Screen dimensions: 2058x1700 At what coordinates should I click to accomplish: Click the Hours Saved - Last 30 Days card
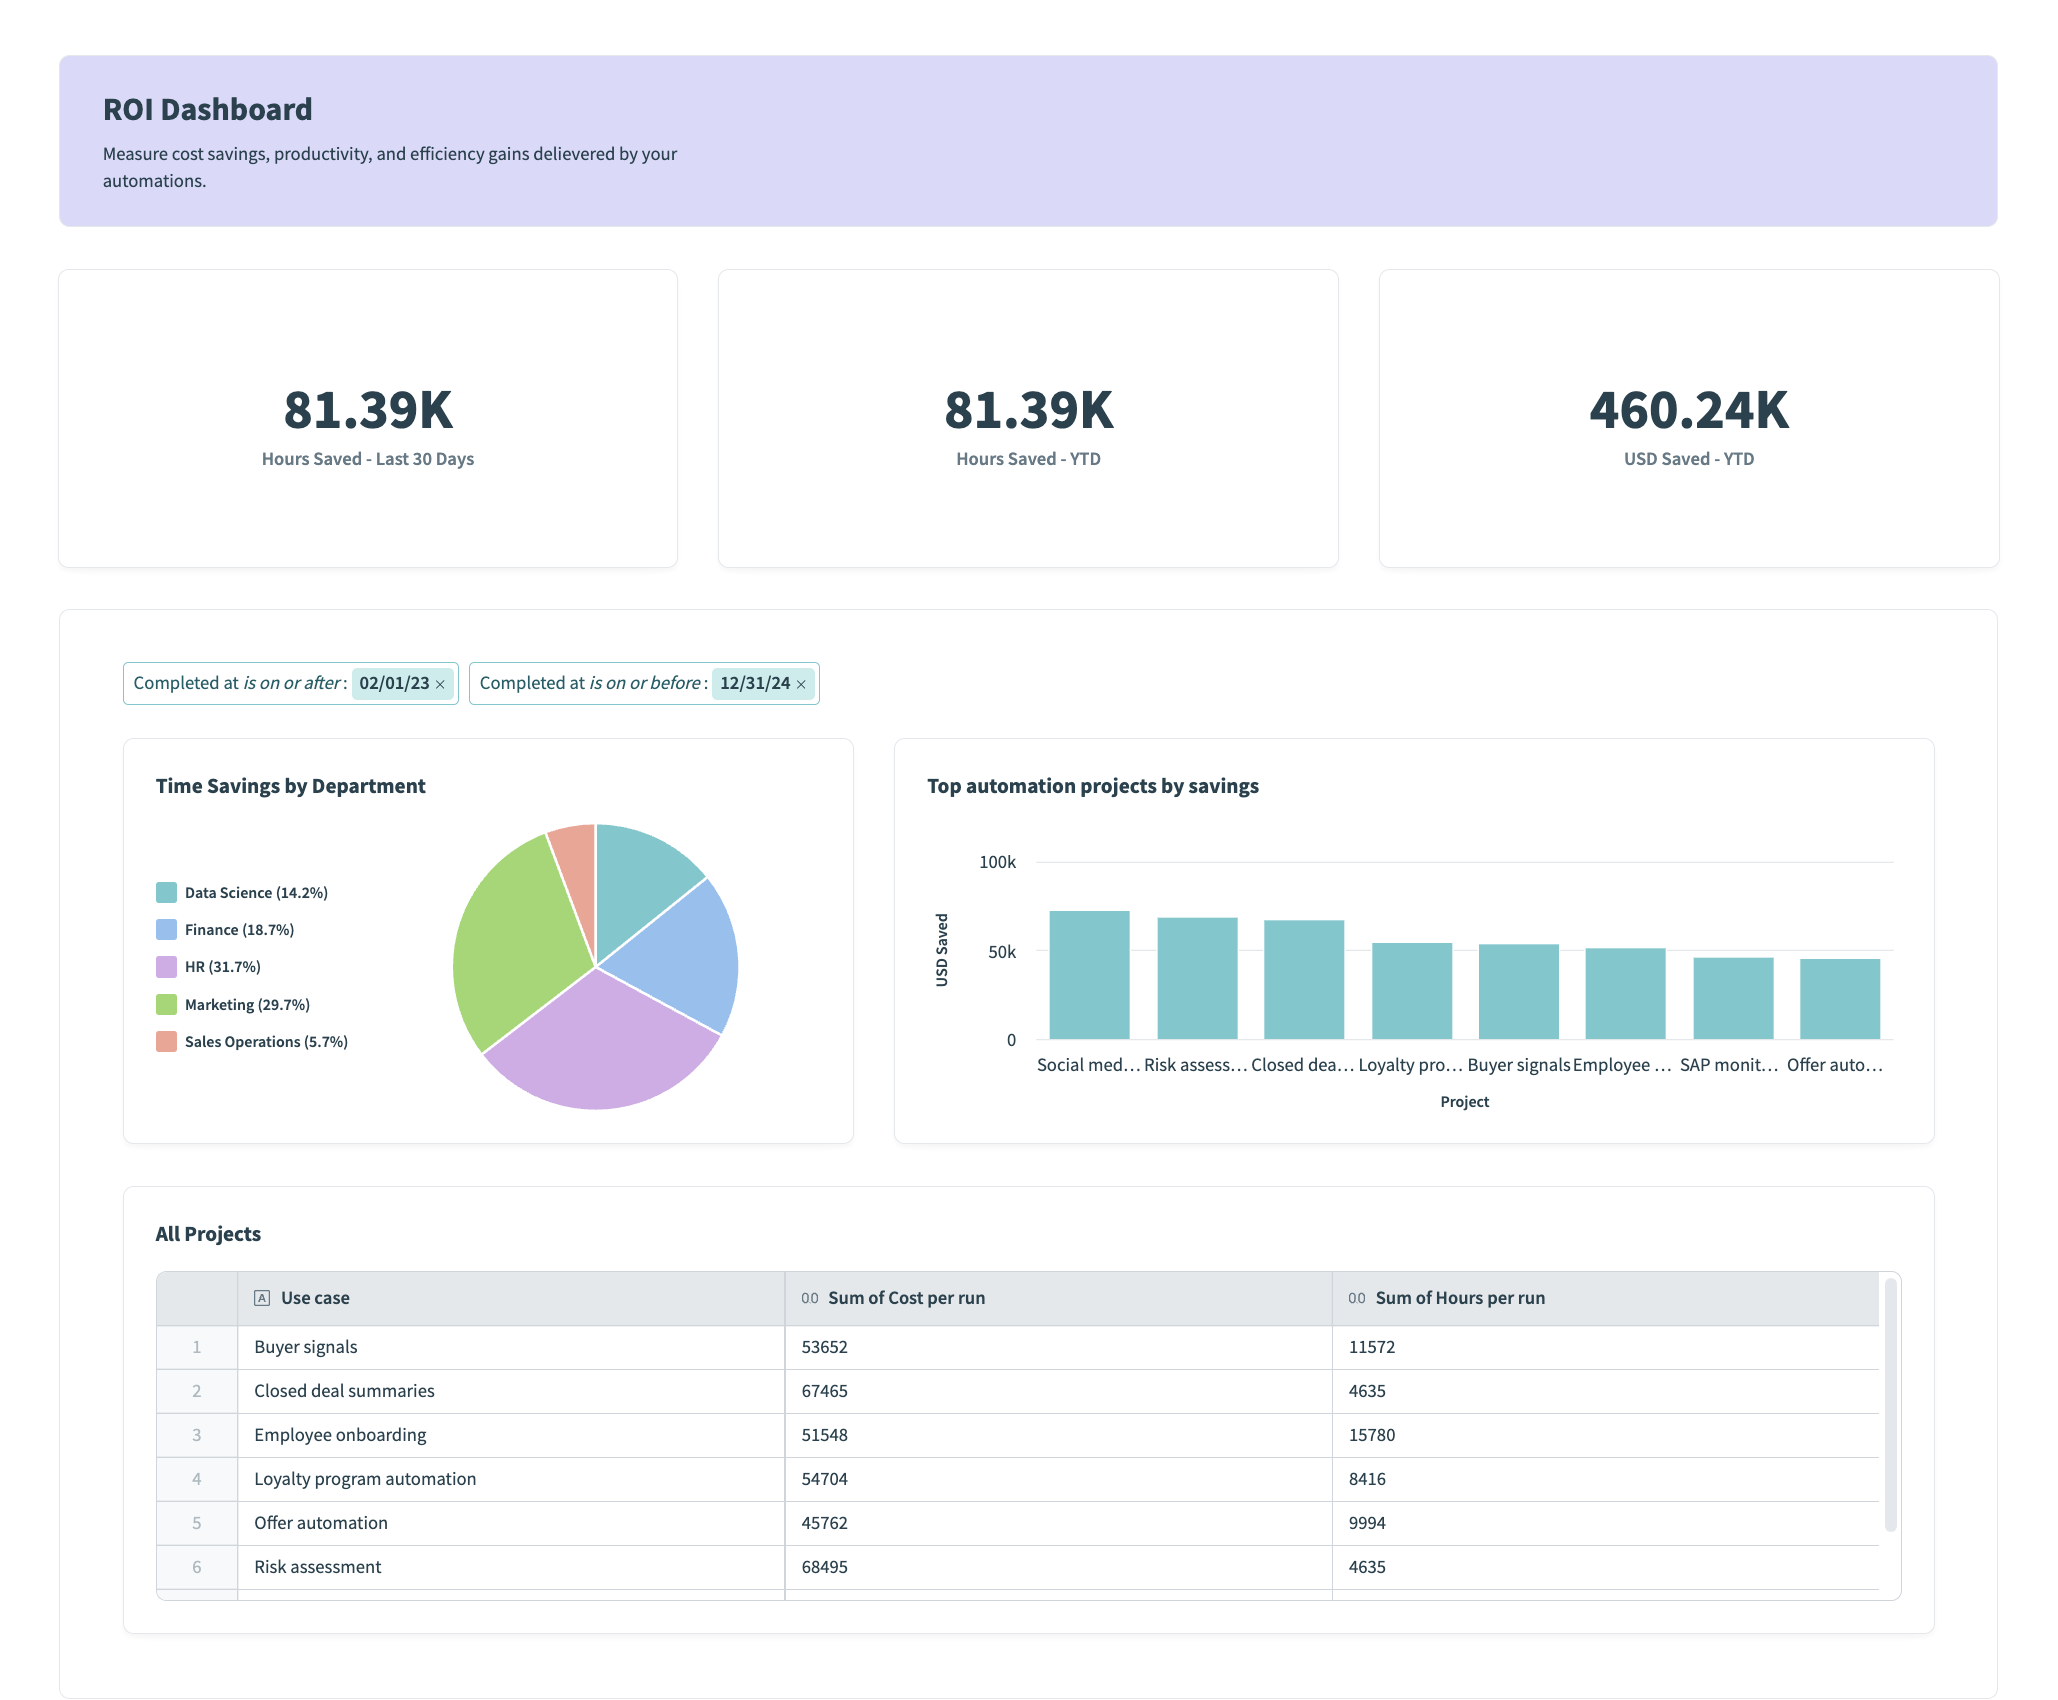[368, 420]
